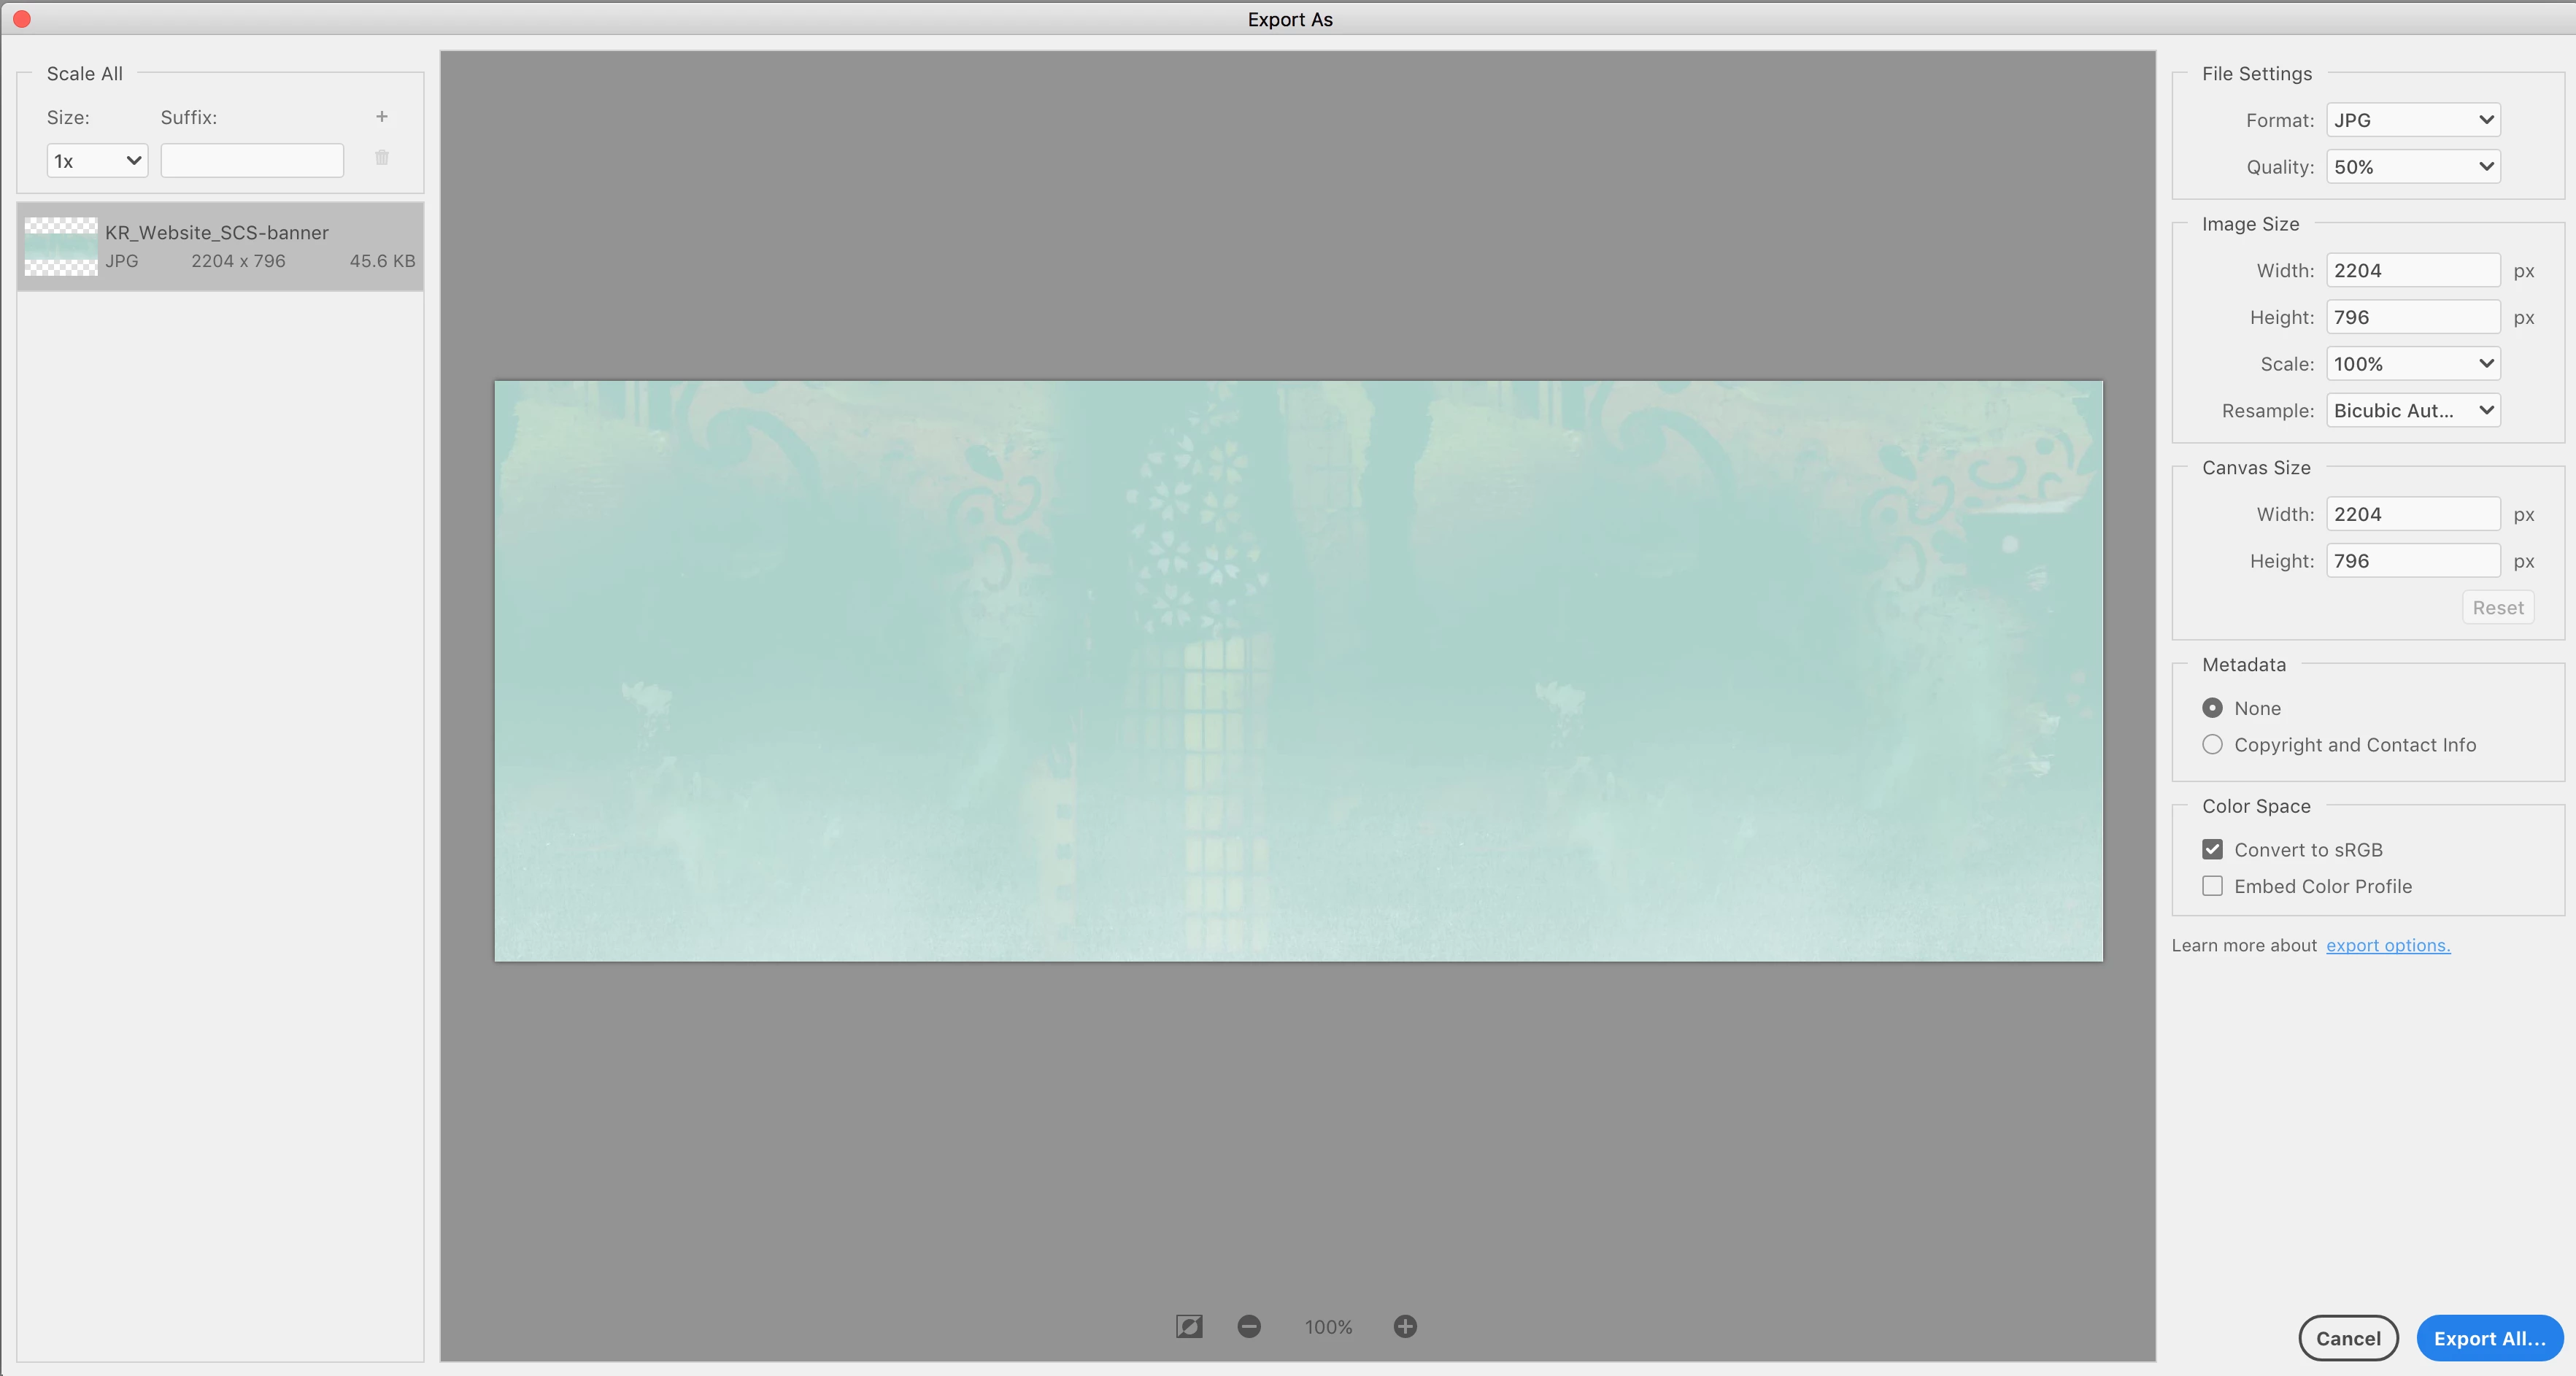
Task: Click the zoom out minus icon
Action: tap(1248, 1326)
